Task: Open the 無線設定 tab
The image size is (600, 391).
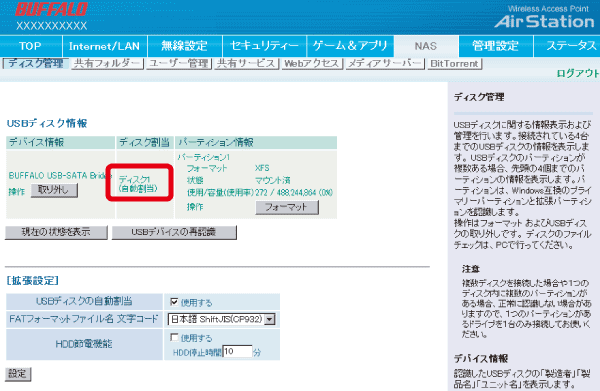Action: [184, 46]
